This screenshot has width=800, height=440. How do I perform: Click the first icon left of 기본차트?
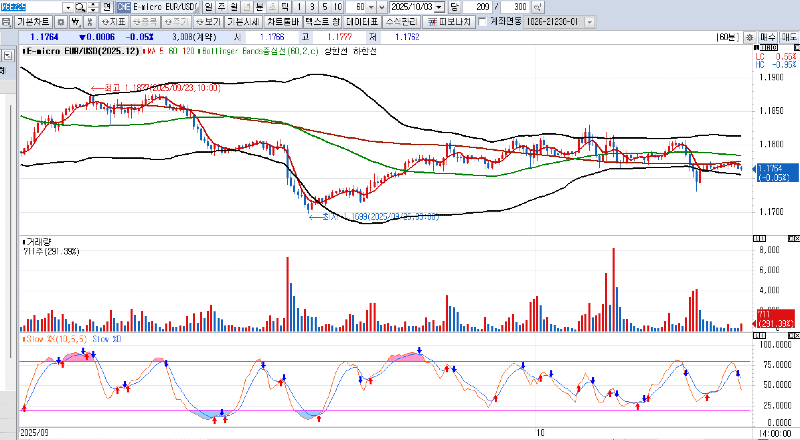6,21
